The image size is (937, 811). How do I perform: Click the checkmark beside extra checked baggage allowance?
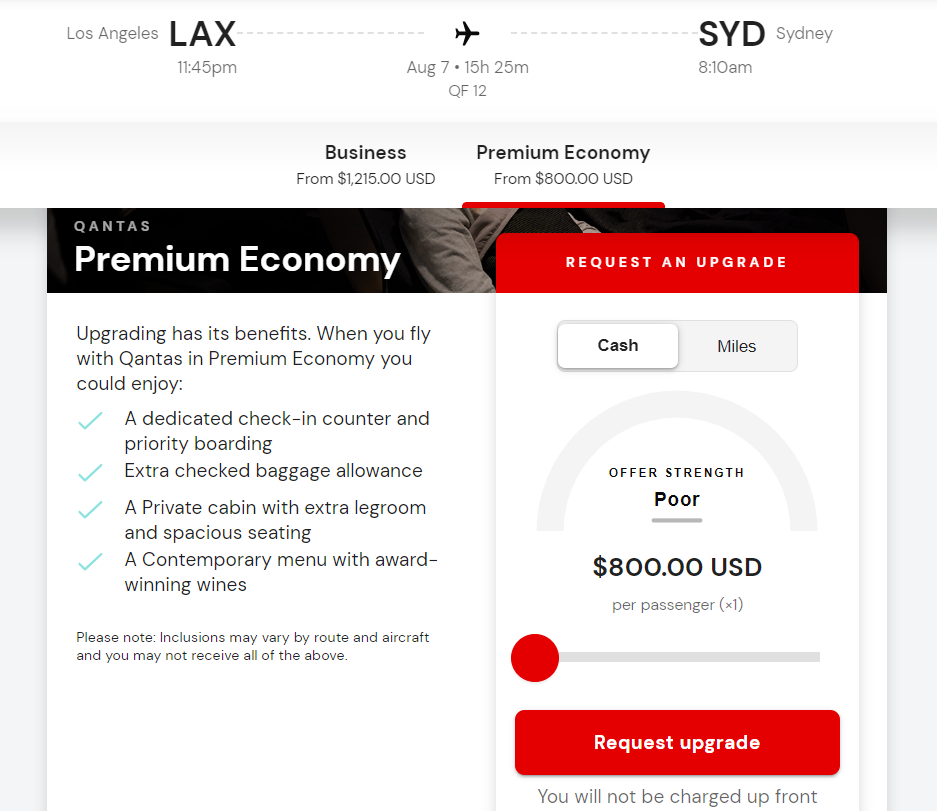[90, 472]
